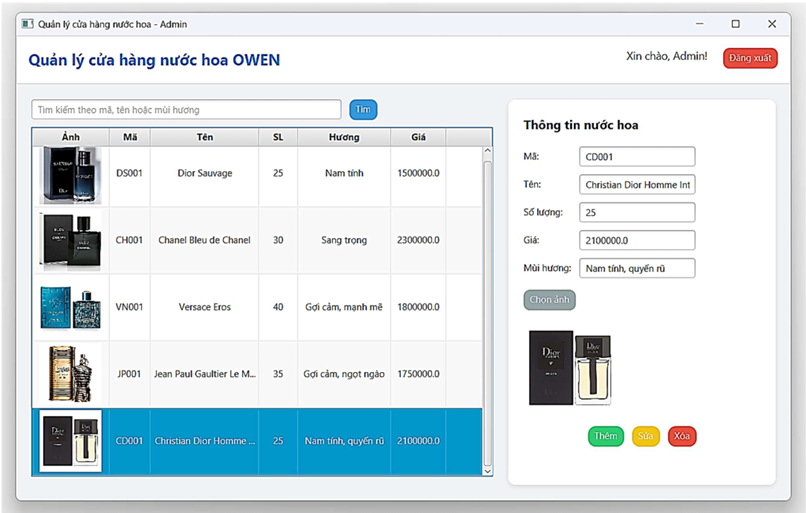Click the Versace Eros bottle thumbnail
The height and width of the screenshot is (513, 806).
[70, 308]
